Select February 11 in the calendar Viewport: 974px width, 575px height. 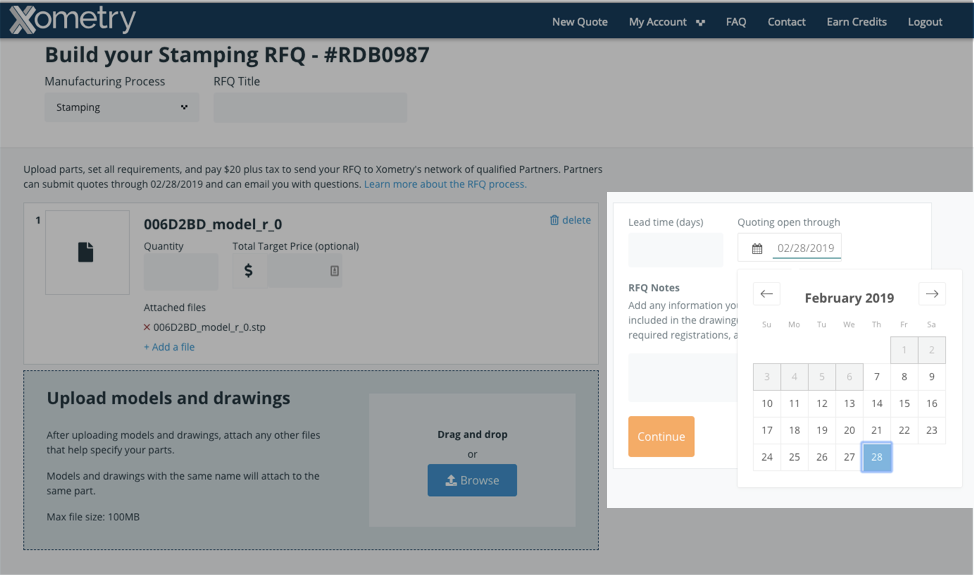(794, 404)
